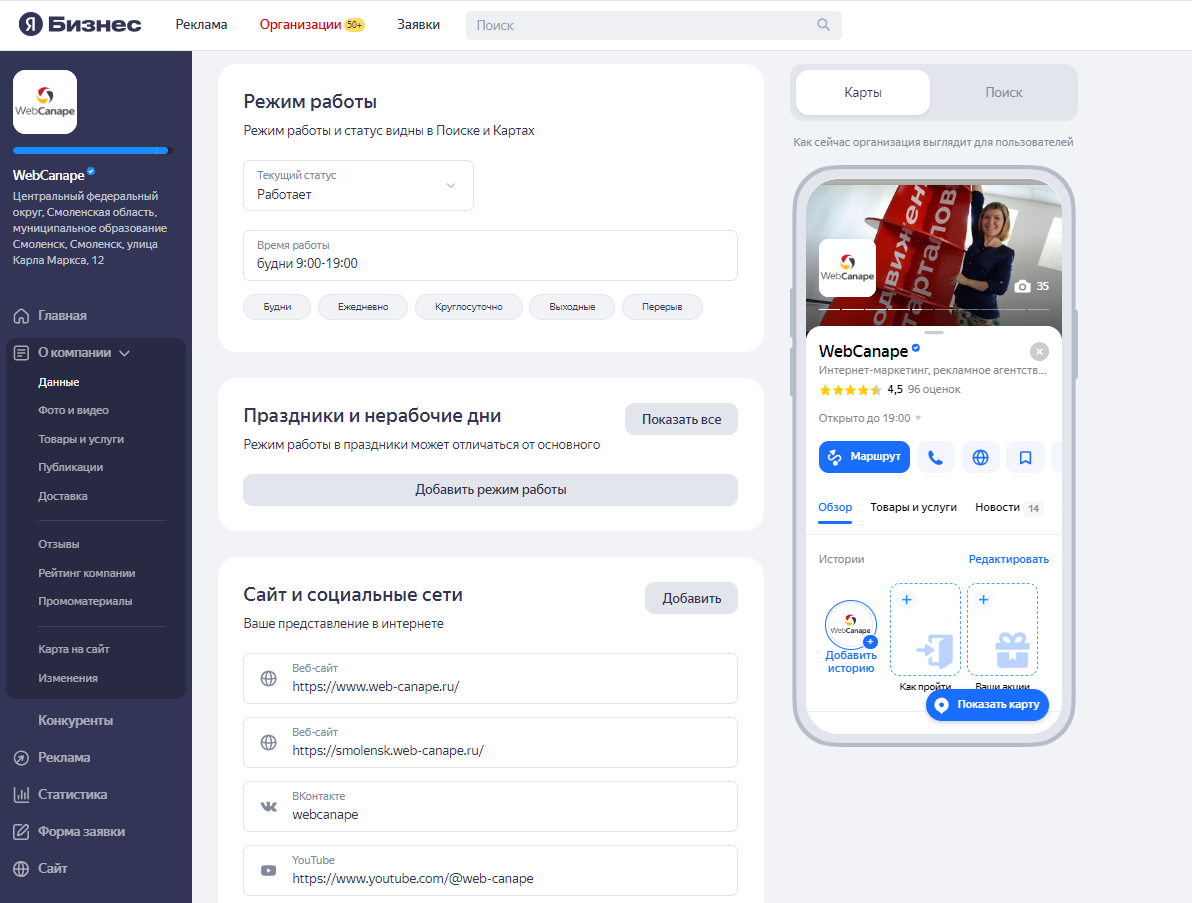
Task: Click the Сайт globe icon in sidebar
Action: pyautogui.click(x=21, y=868)
